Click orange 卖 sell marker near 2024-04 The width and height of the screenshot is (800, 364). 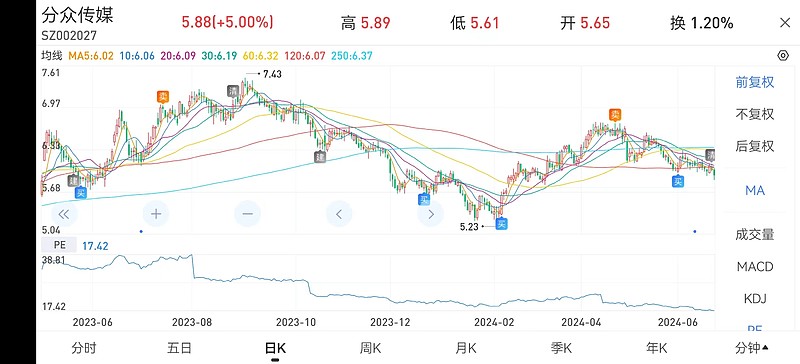coord(616,115)
